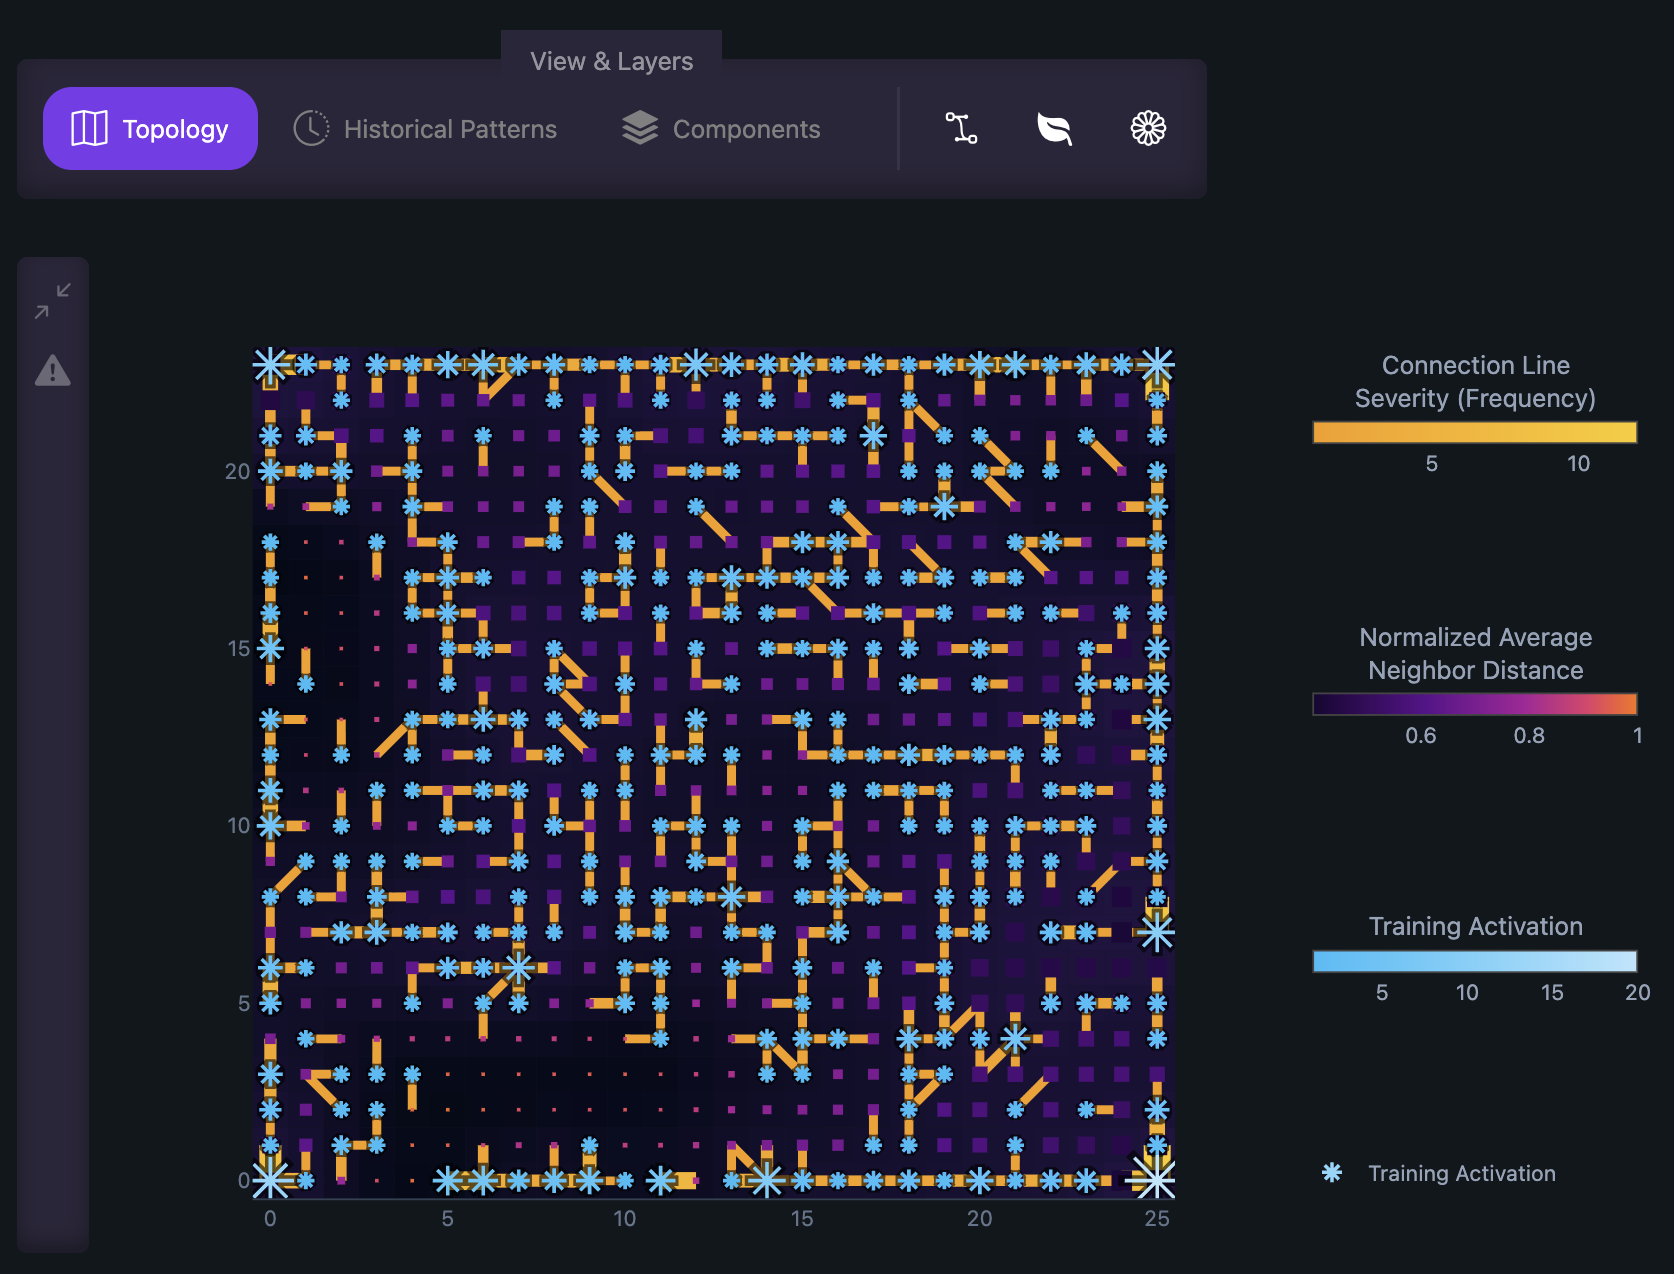The height and width of the screenshot is (1274, 1674).
Task: Click the clock icon beside Historical Patterns
Action: point(311,128)
